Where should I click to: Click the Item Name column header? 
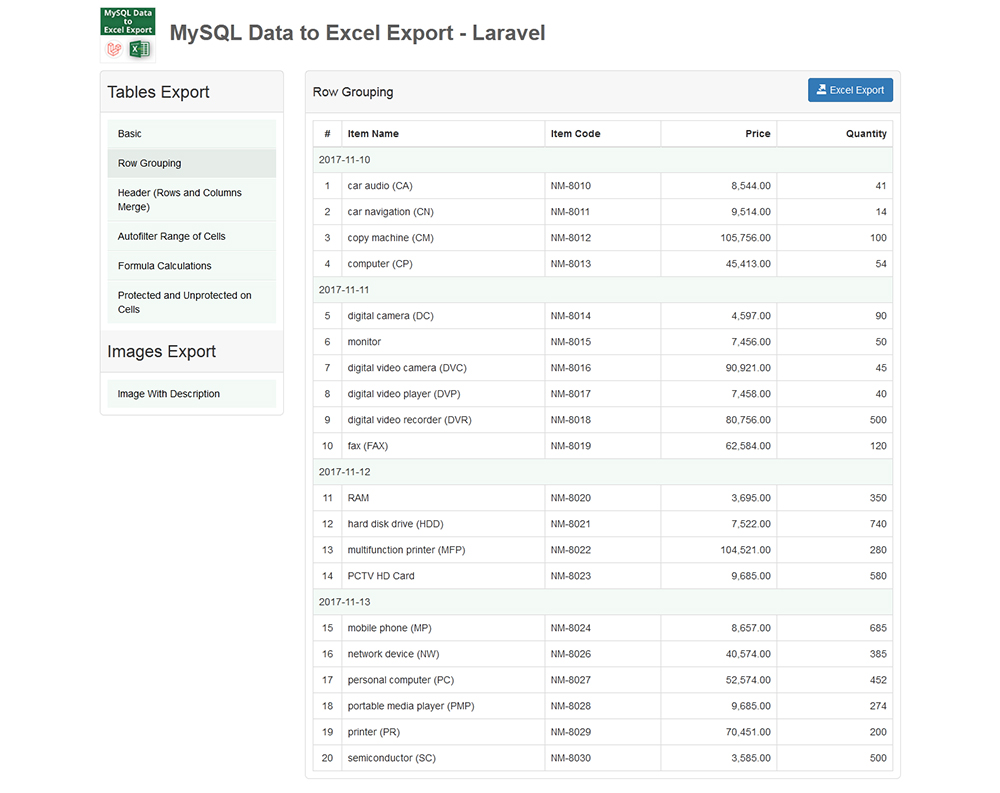point(373,134)
